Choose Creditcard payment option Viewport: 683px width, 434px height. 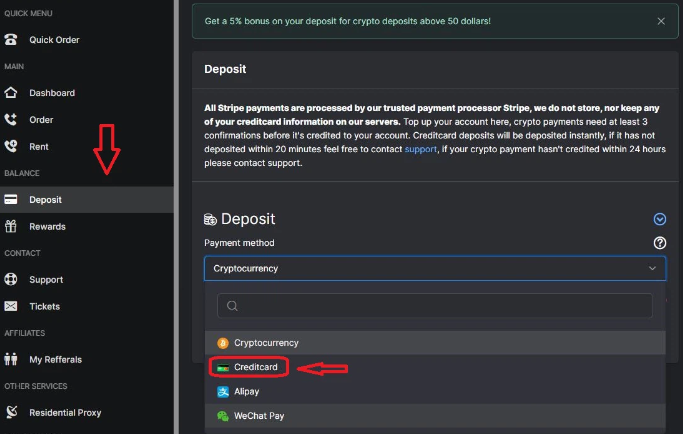(x=255, y=367)
